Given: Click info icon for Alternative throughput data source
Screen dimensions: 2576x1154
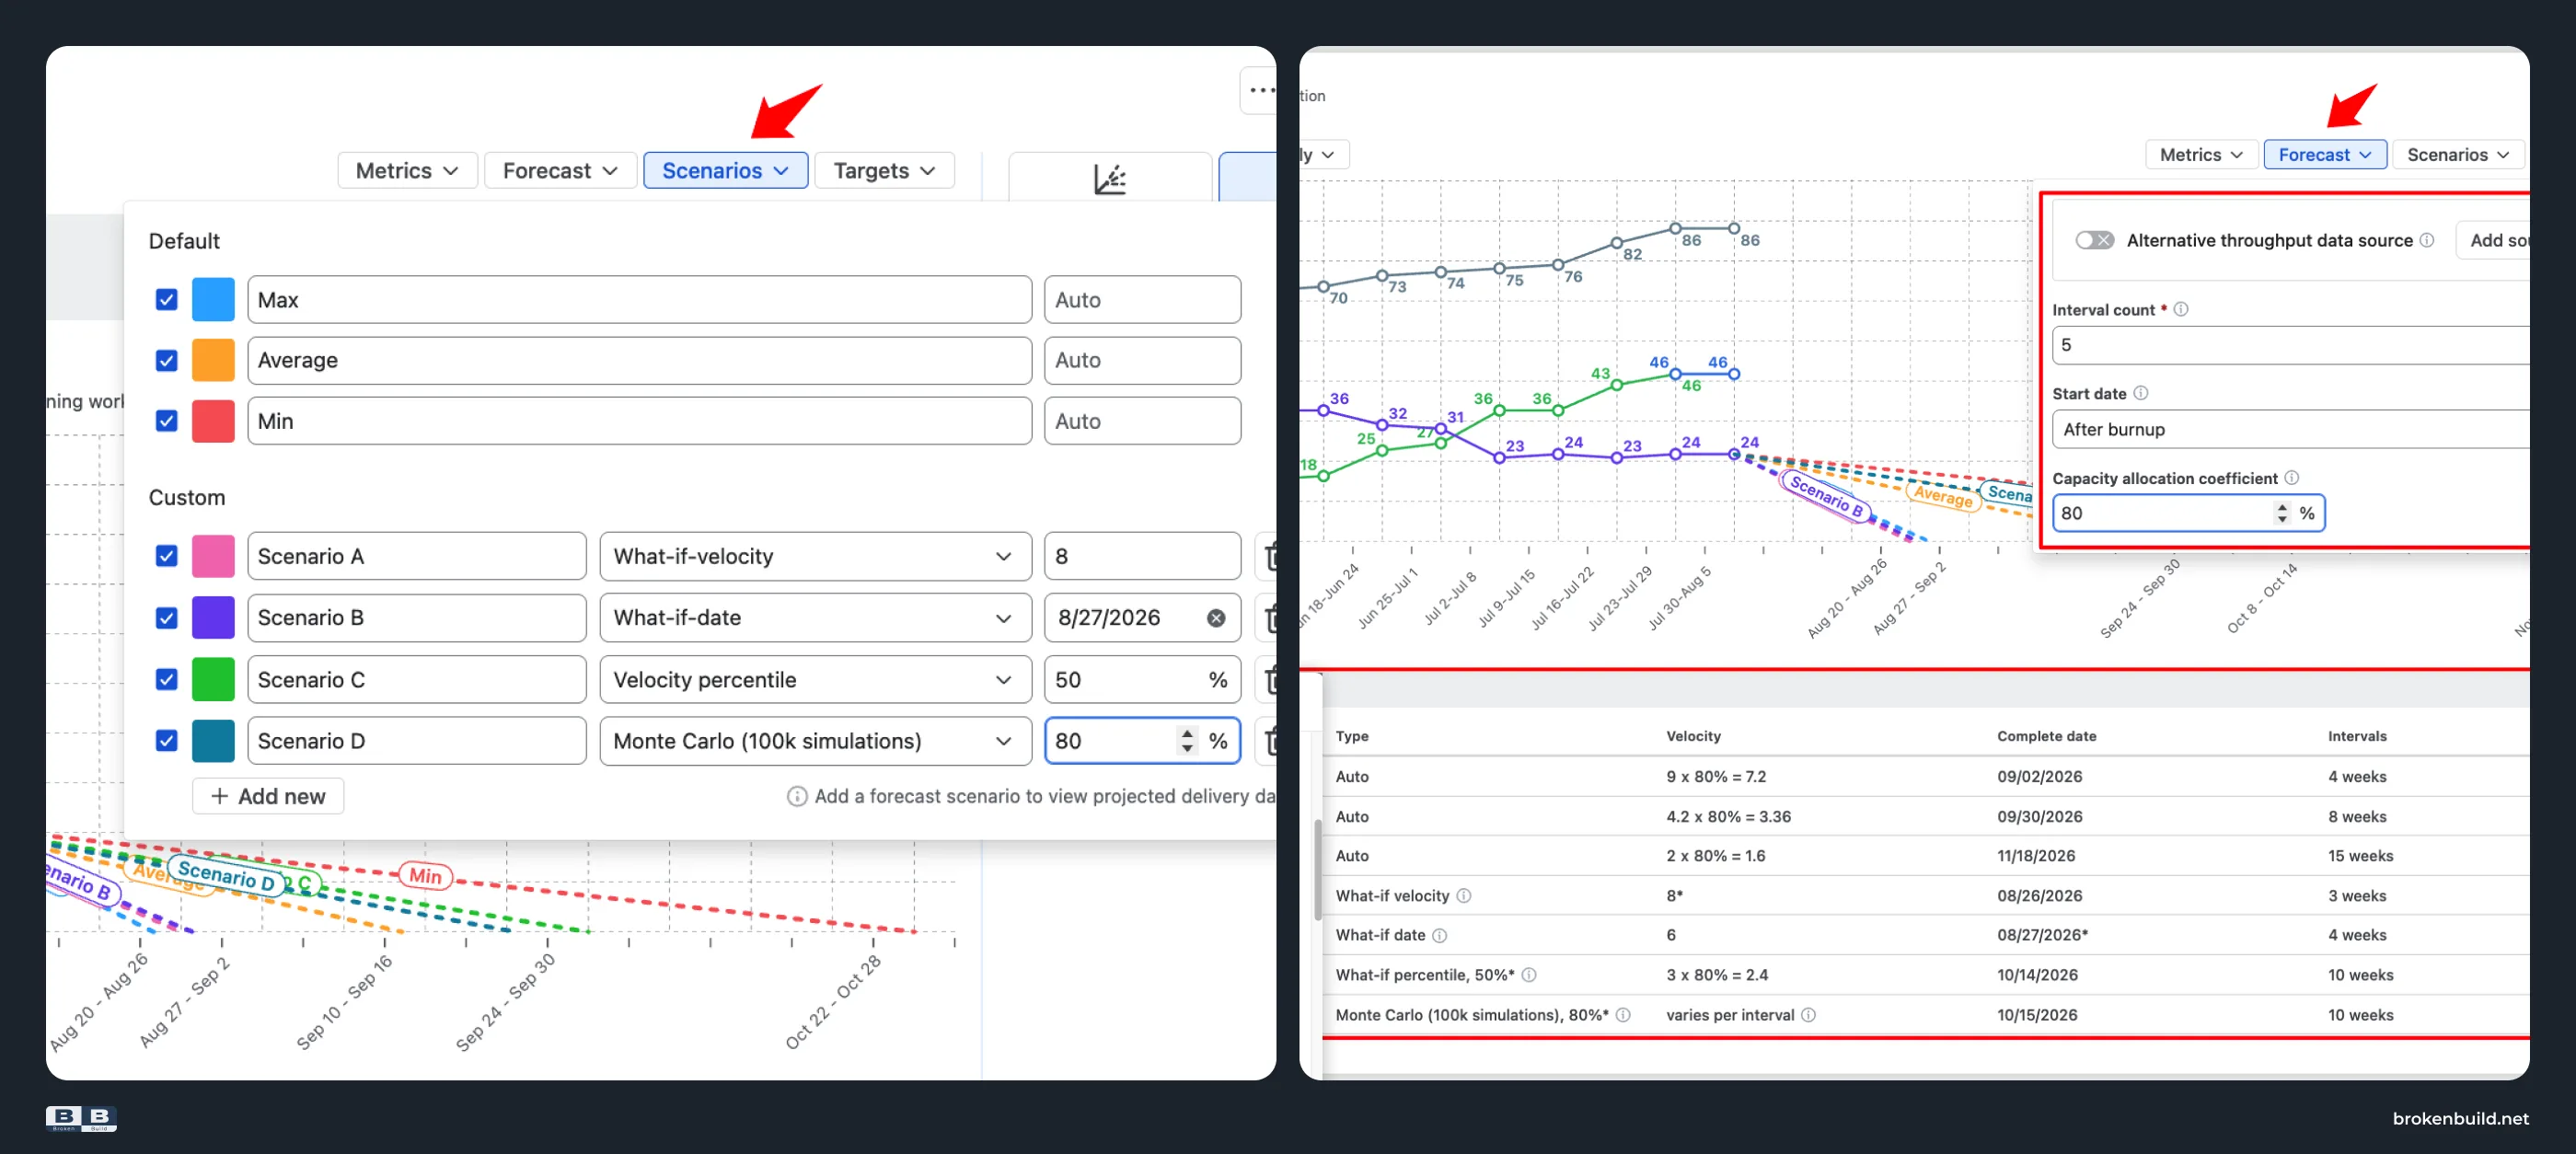Looking at the screenshot, I should (2427, 240).
